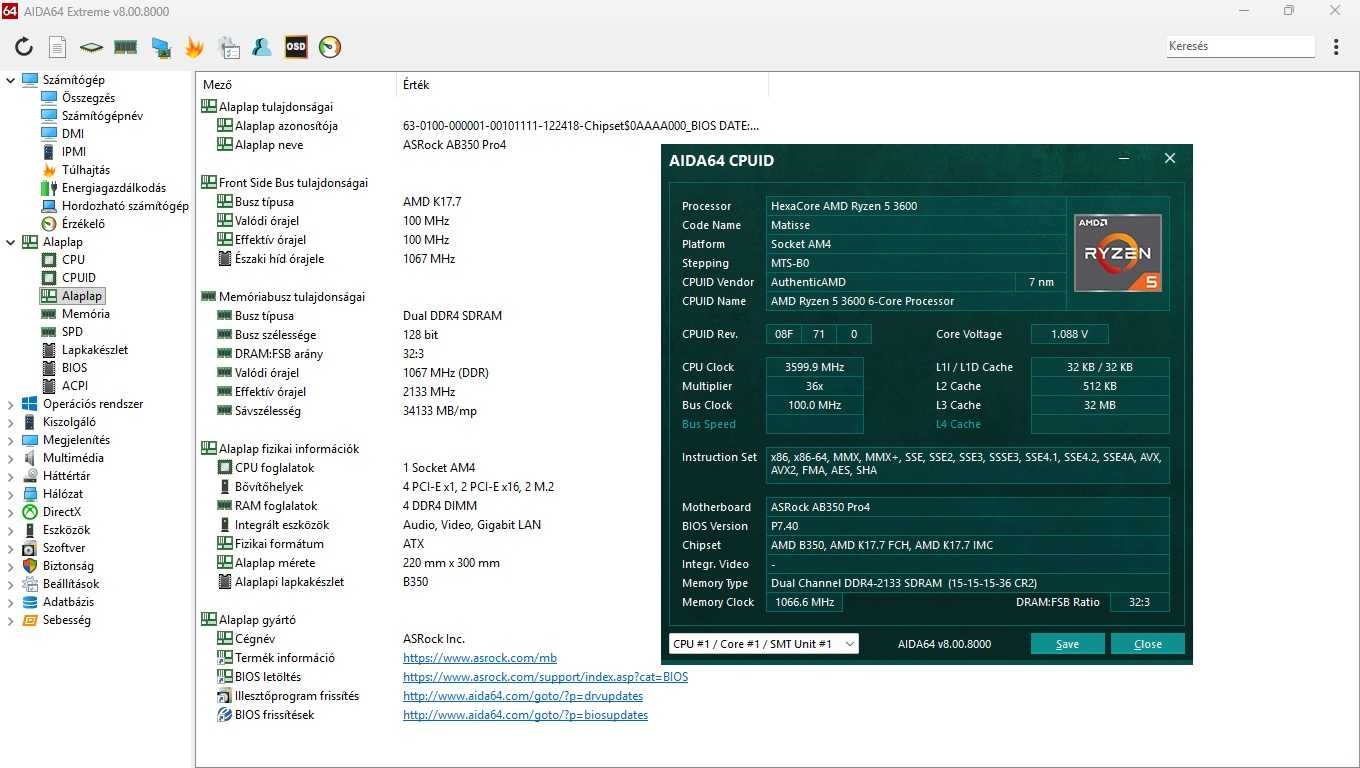Open the memory module toolbar icon

point(125,47)
